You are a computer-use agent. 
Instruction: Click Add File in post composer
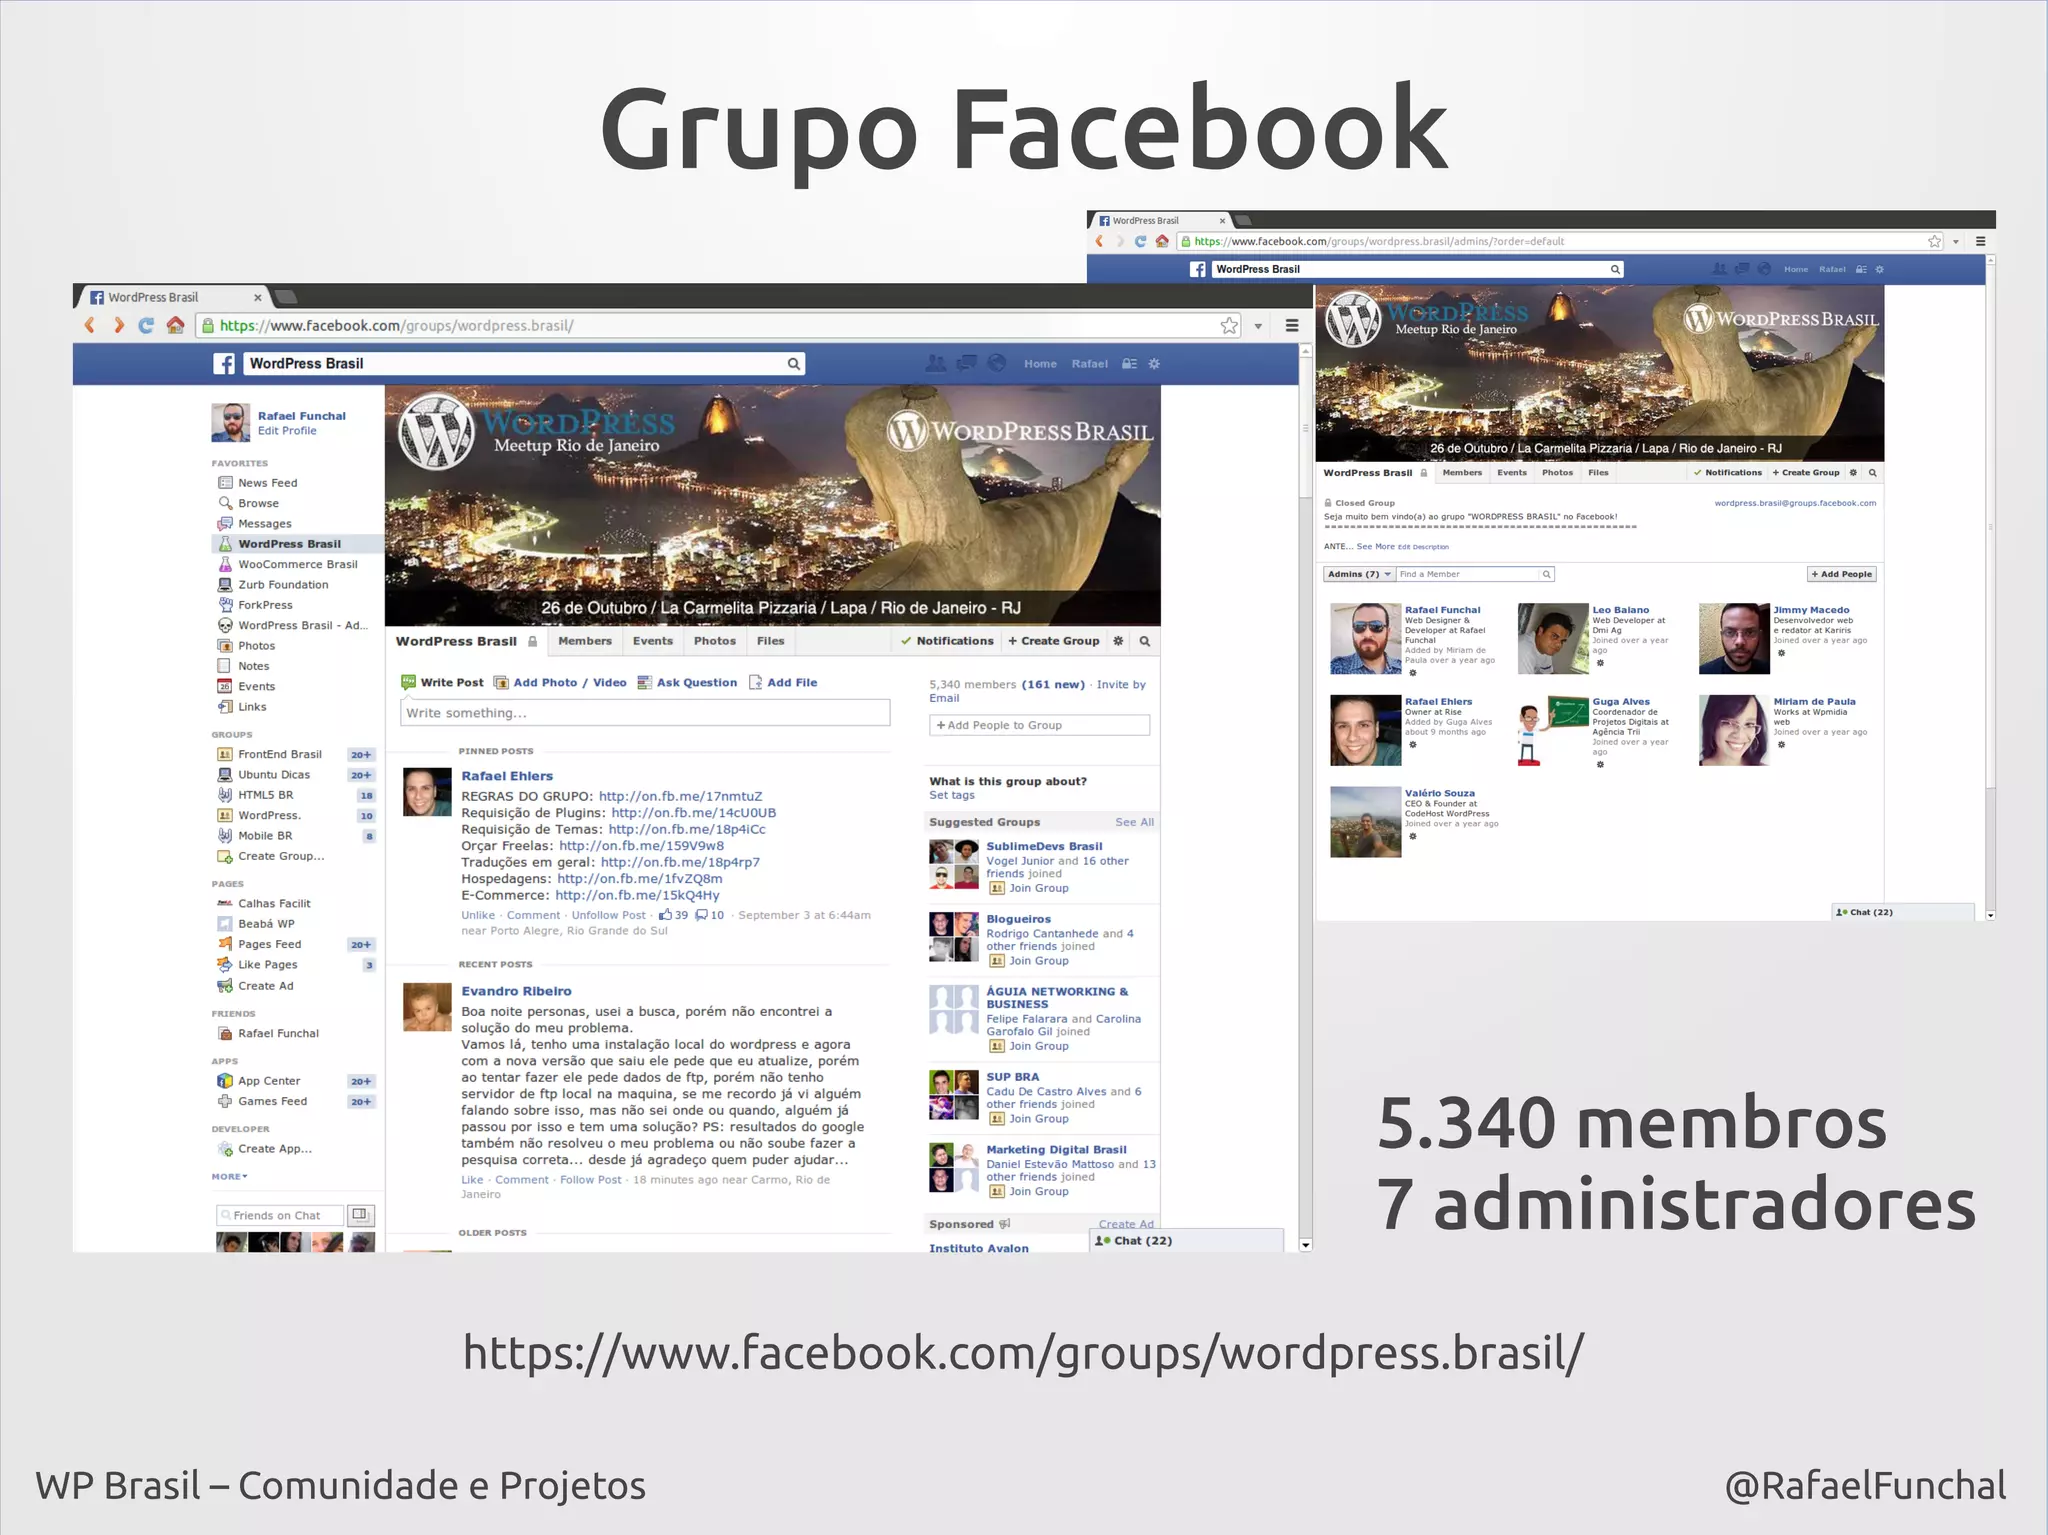(783, 682)
